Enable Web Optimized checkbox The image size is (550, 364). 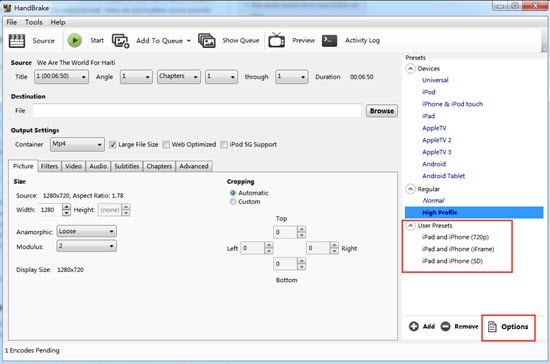pos(166,144)
